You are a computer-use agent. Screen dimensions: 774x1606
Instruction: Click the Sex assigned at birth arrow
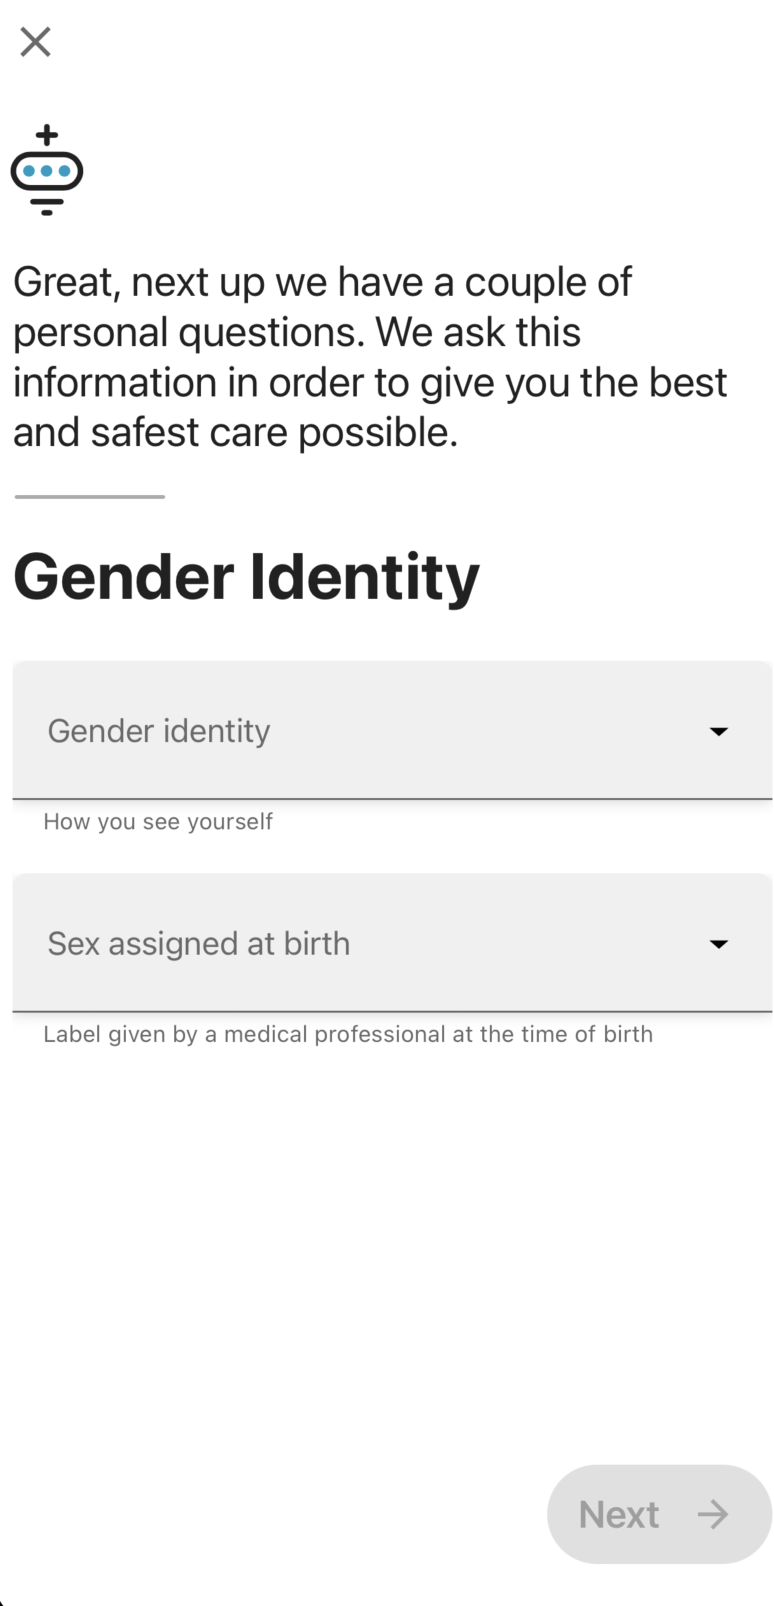[718, 944]
